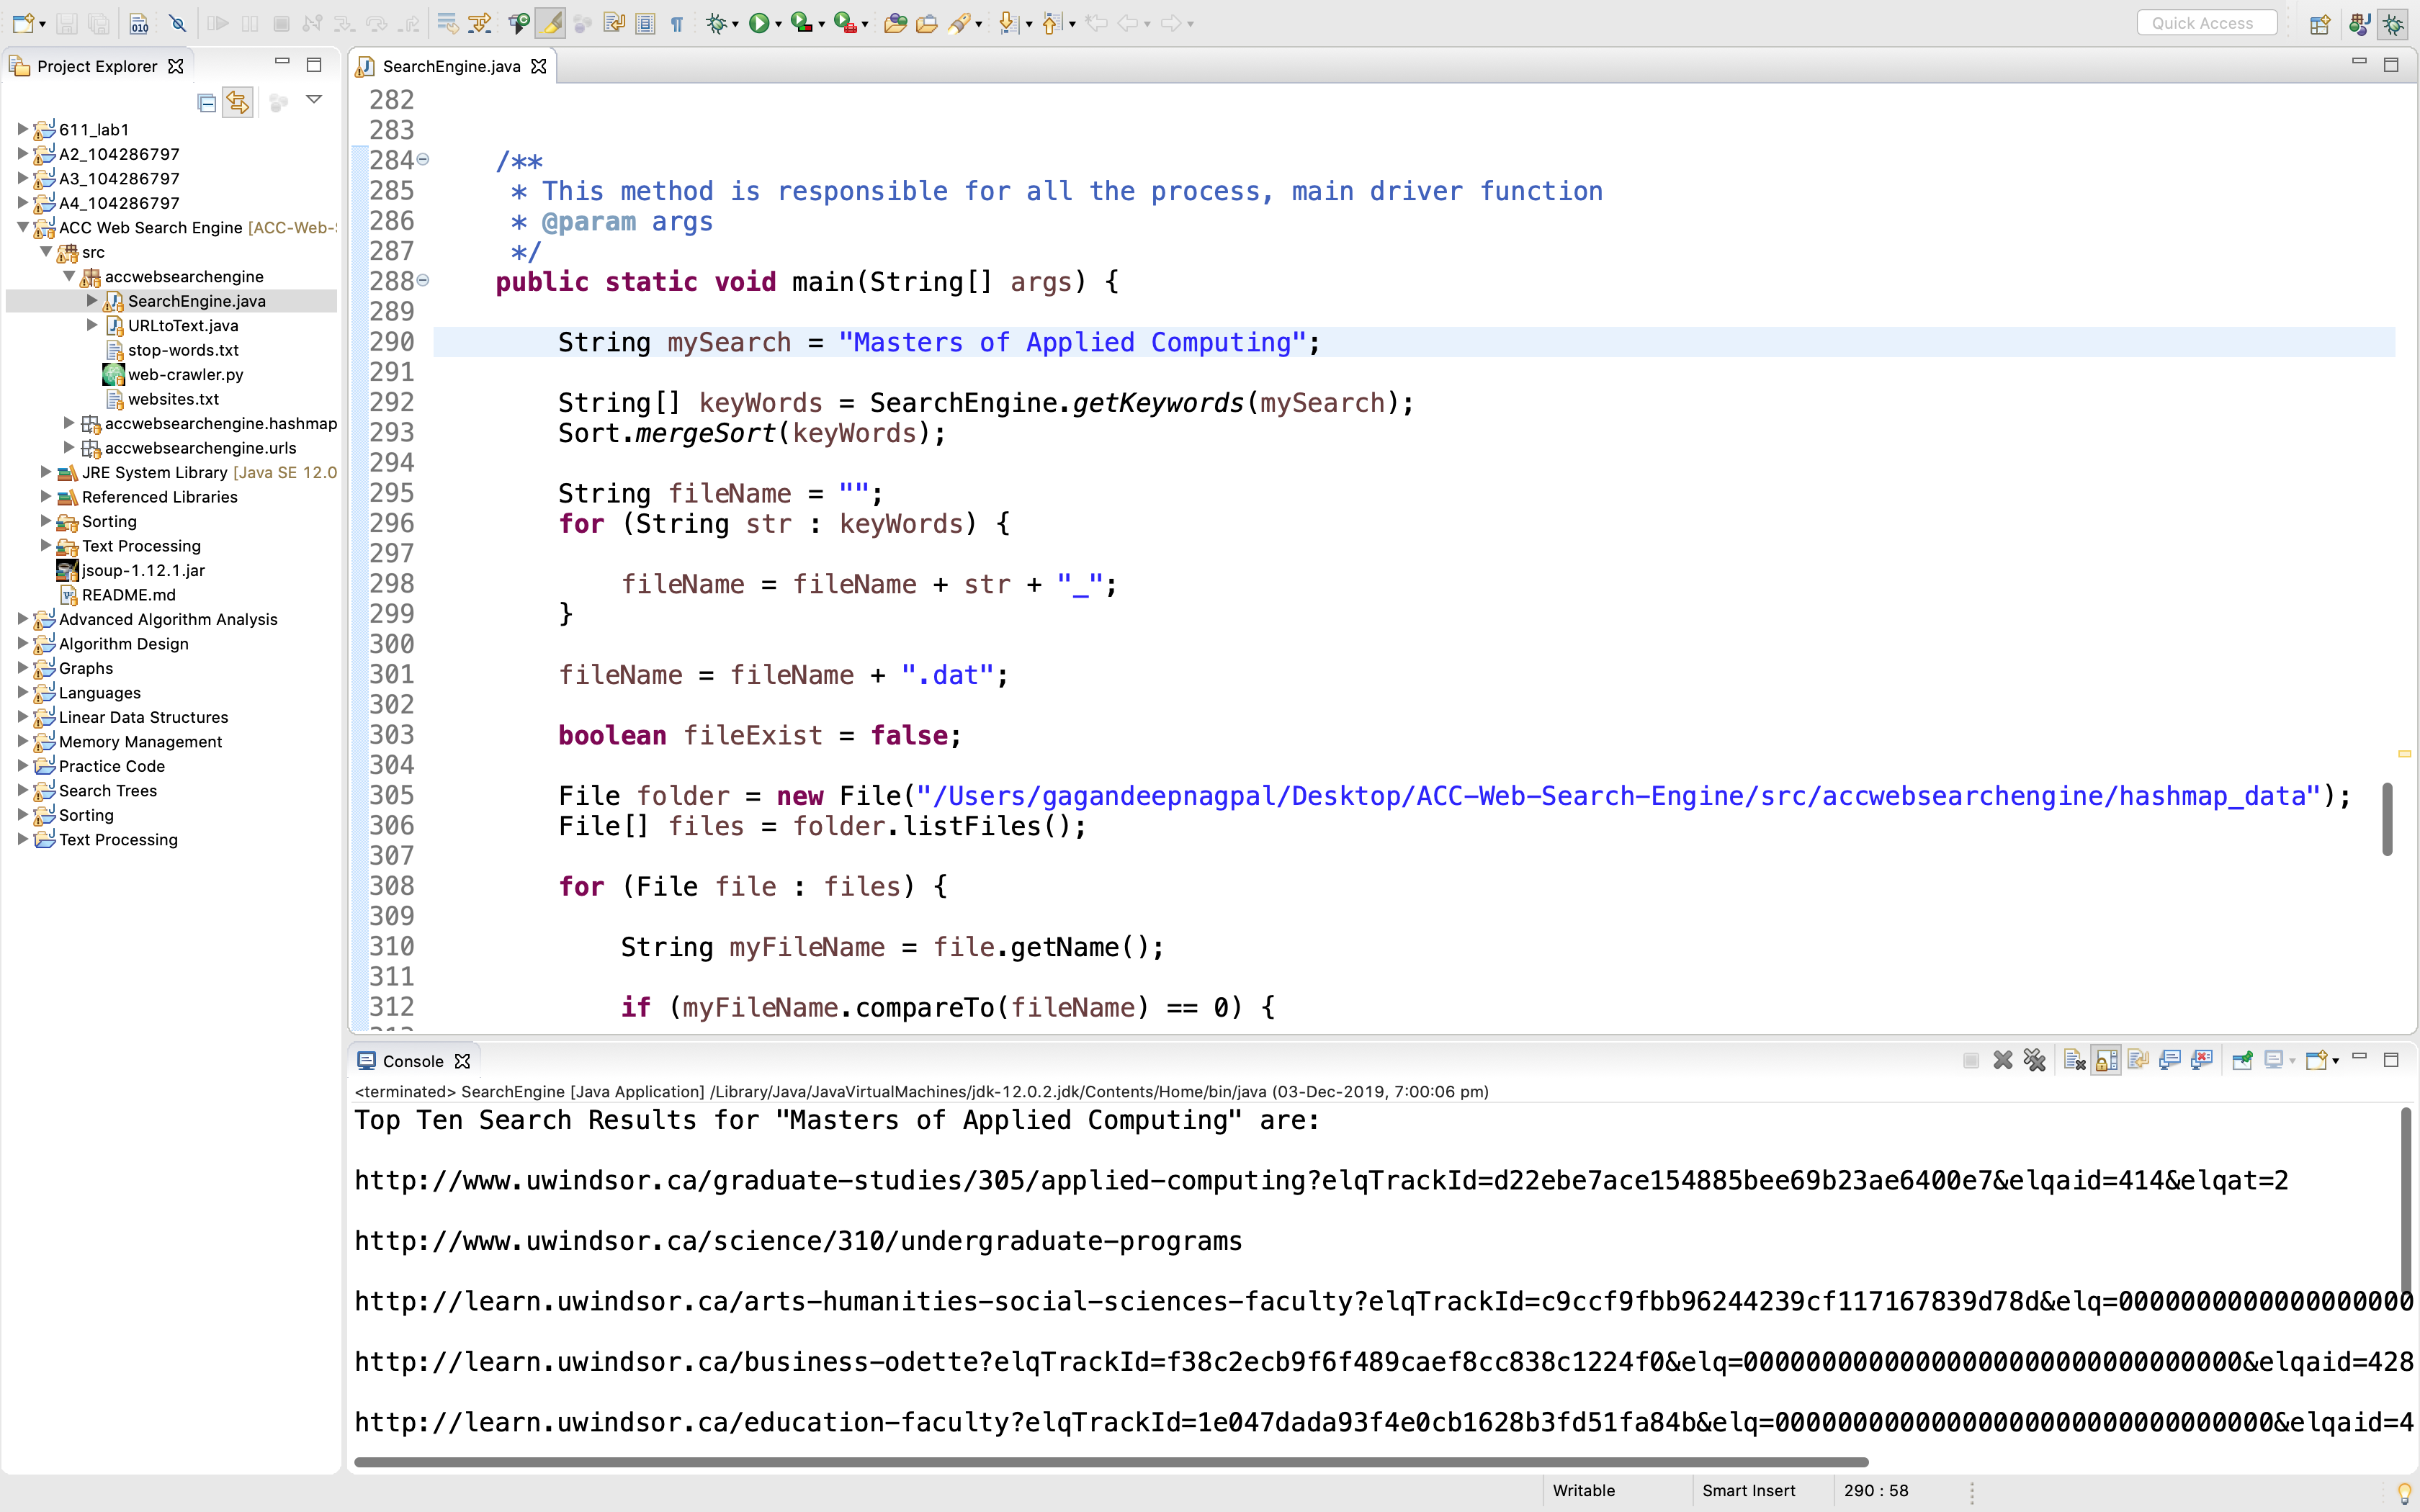Click the Save All icon
This screenshot has width=2420, height=1512.
click(x=98, y=23)
